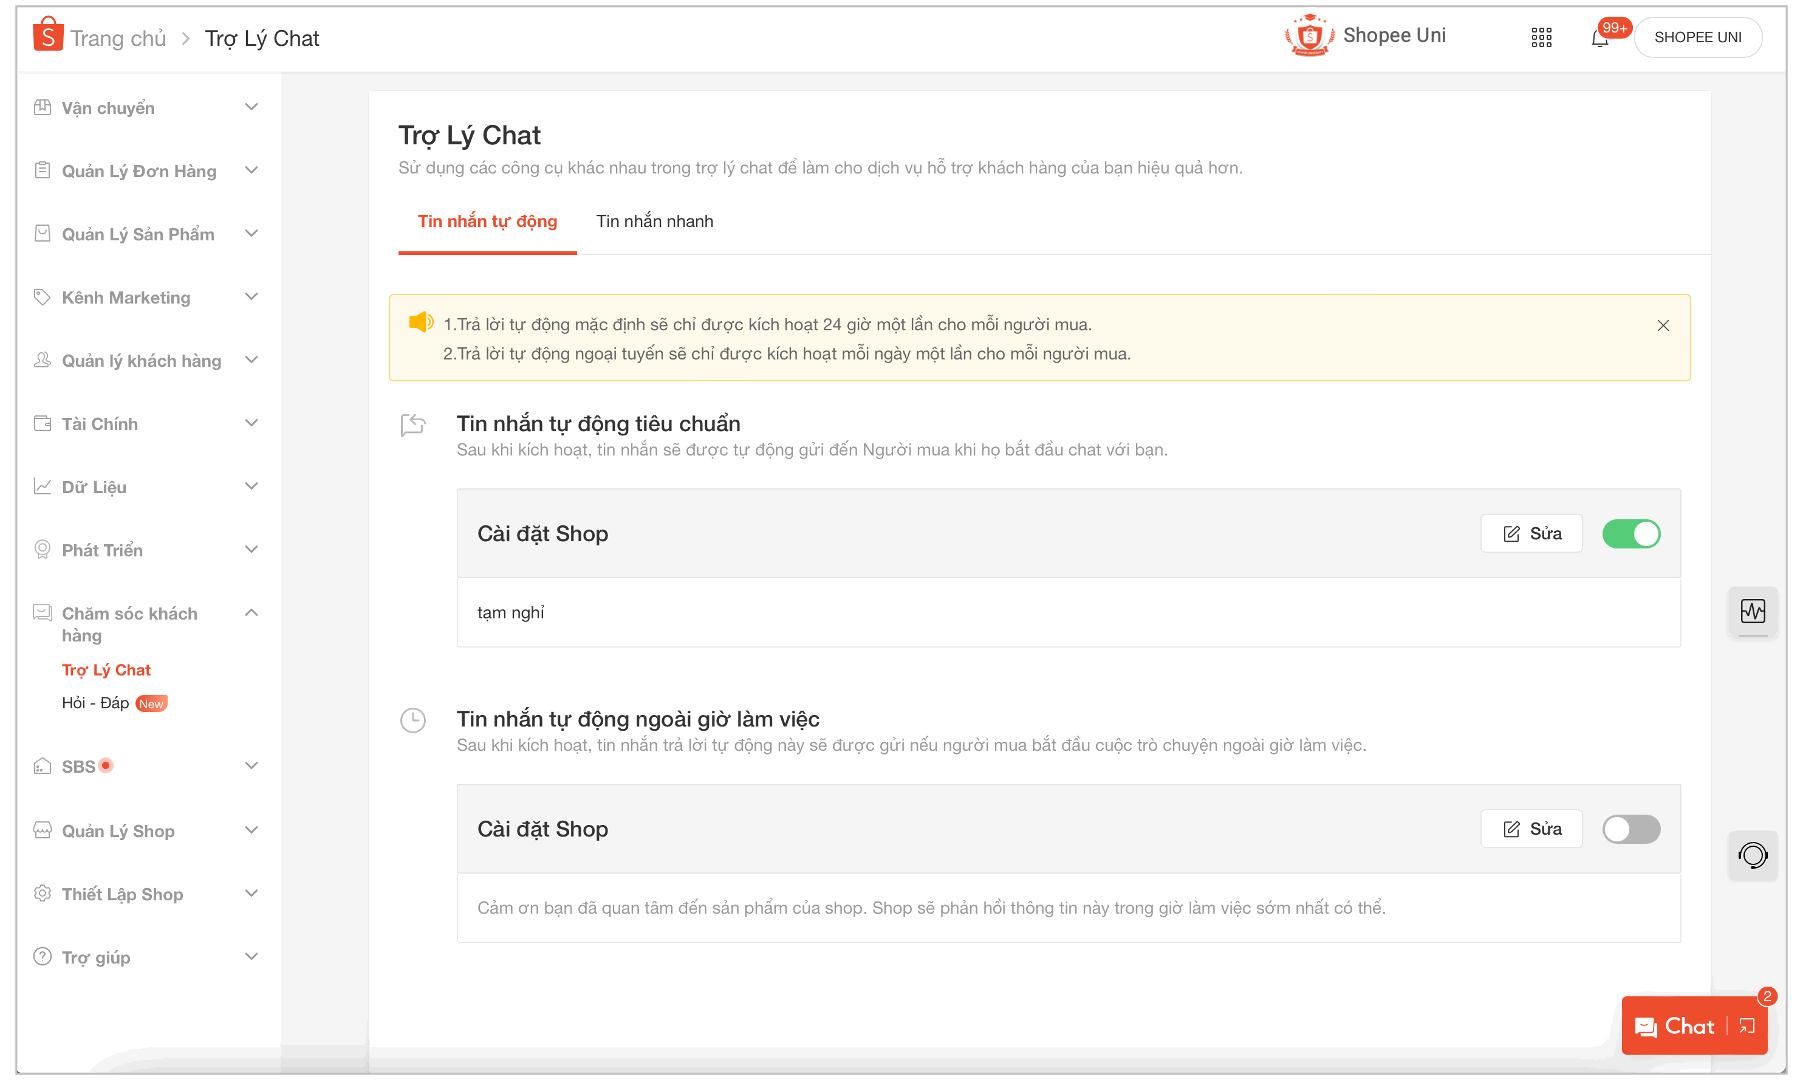1803x1080 pixels.
Task: Click Sửa for the standard auto-reply
Action: click(1531, 534)
